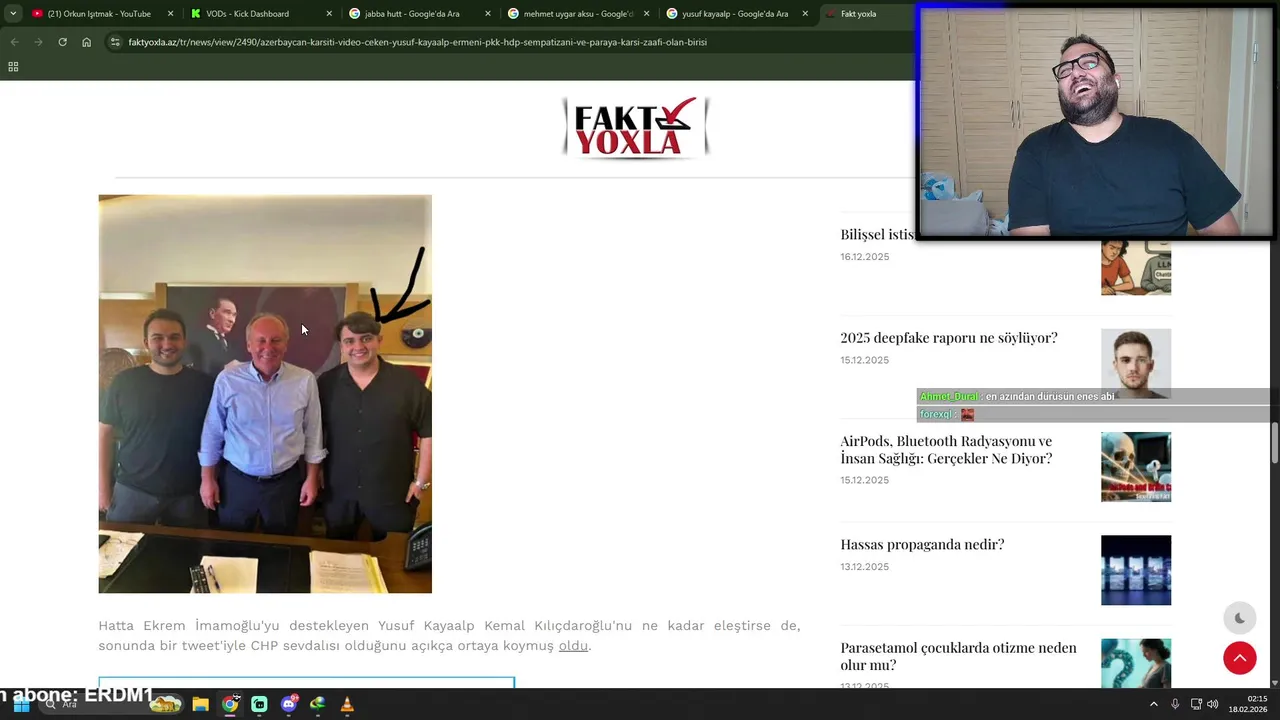Open the Parasetamol otizme article link
This screenshot has width=1280, height=720.
click(x=958, y=656)
